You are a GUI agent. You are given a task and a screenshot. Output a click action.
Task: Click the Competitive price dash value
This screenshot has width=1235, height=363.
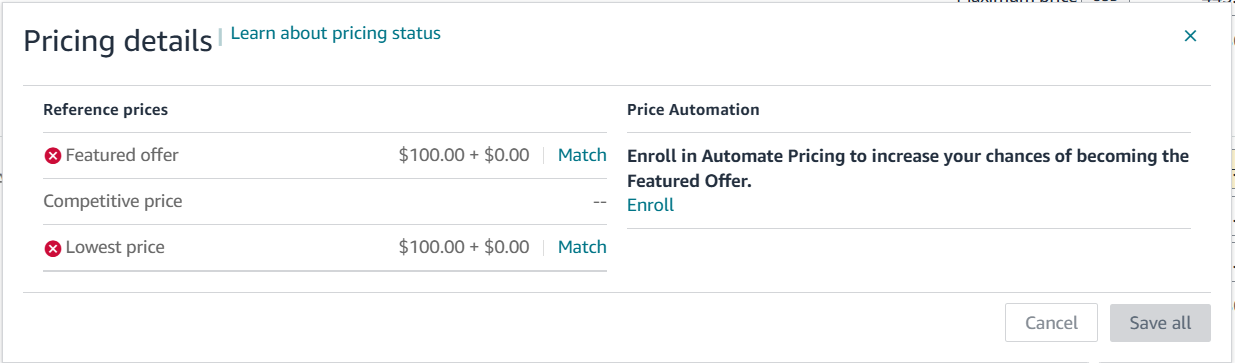tap(599, 201)
